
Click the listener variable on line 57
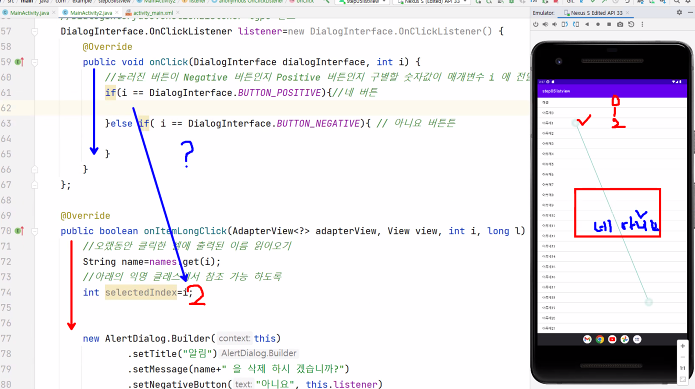[x=260, y=31]
